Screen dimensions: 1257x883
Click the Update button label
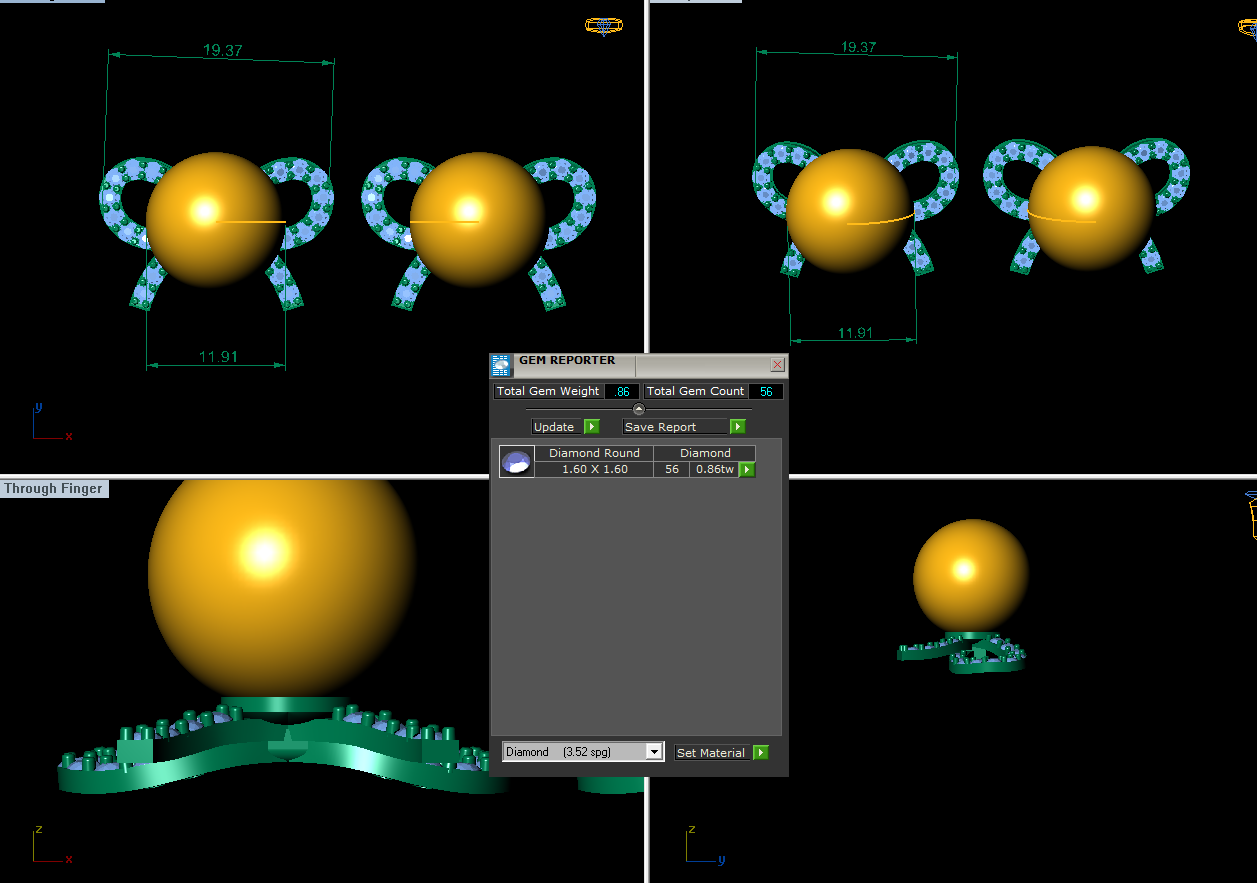(554, 427)
